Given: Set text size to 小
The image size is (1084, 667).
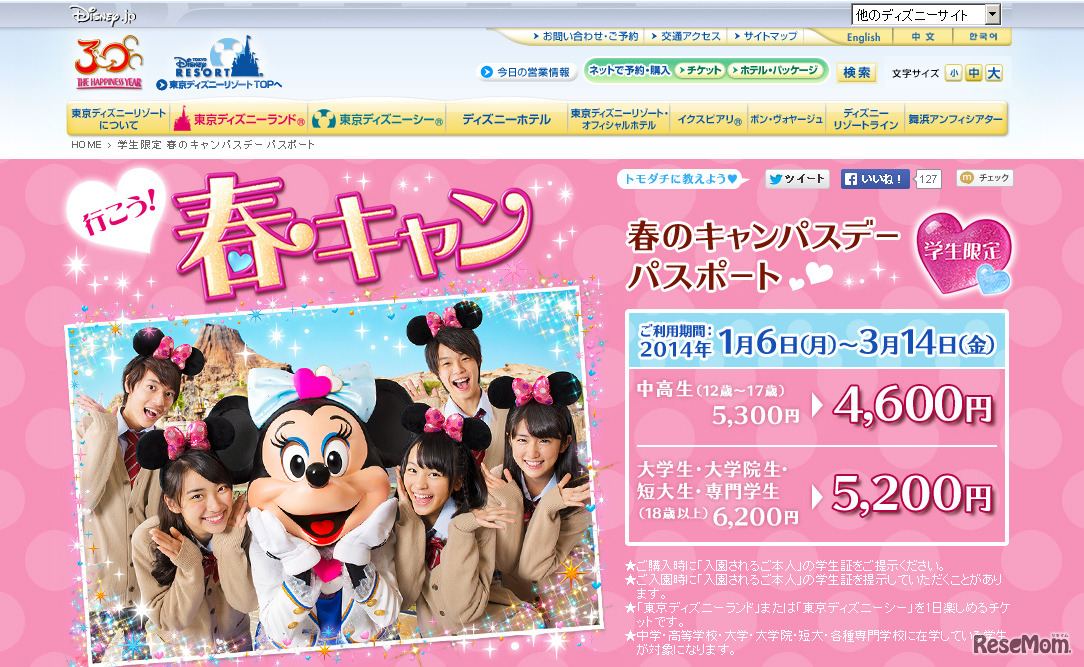Looking at the screenshot, I should (954, 73).
